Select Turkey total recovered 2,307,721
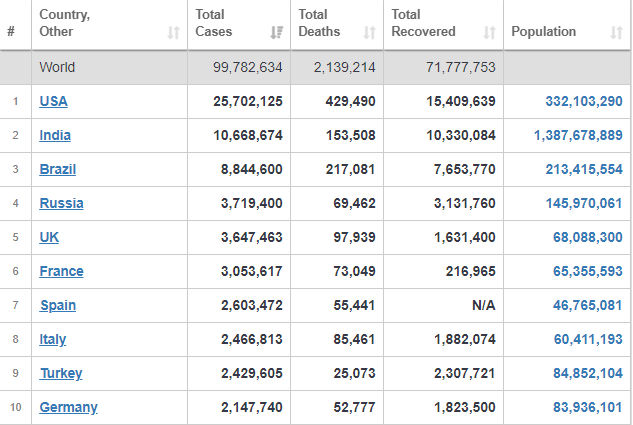633x425 pixels. tap(465, 373)
